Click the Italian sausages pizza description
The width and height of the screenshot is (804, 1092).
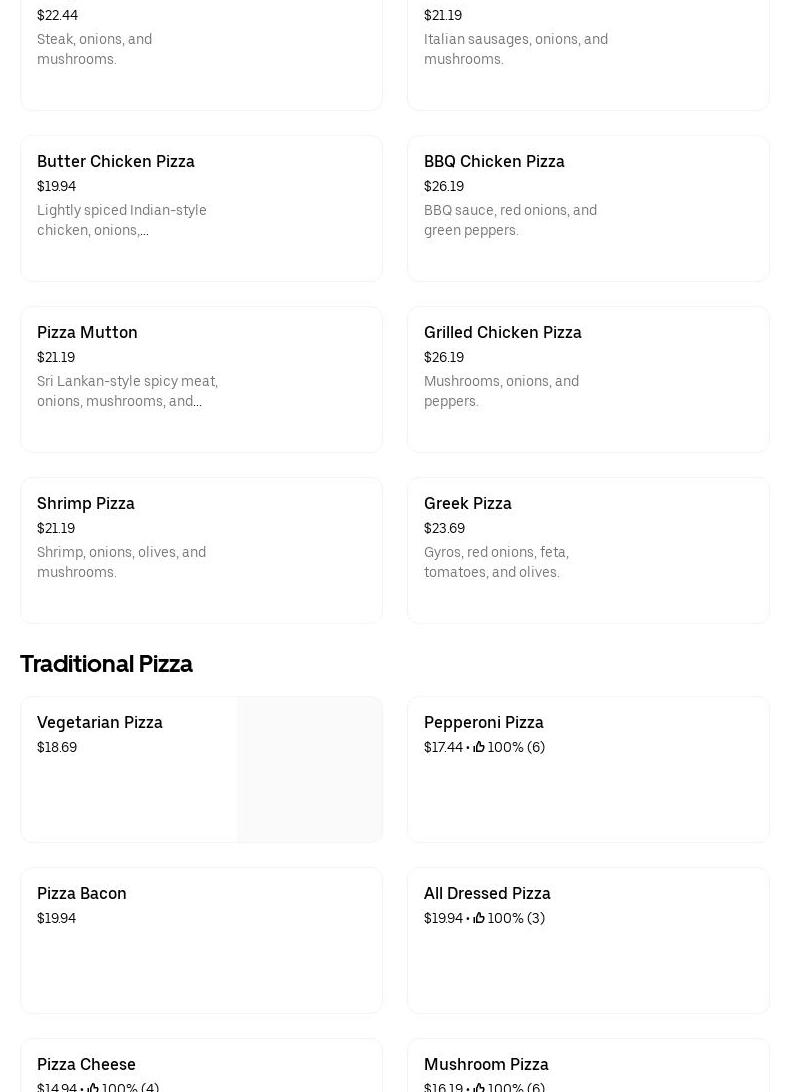point(515,49)
